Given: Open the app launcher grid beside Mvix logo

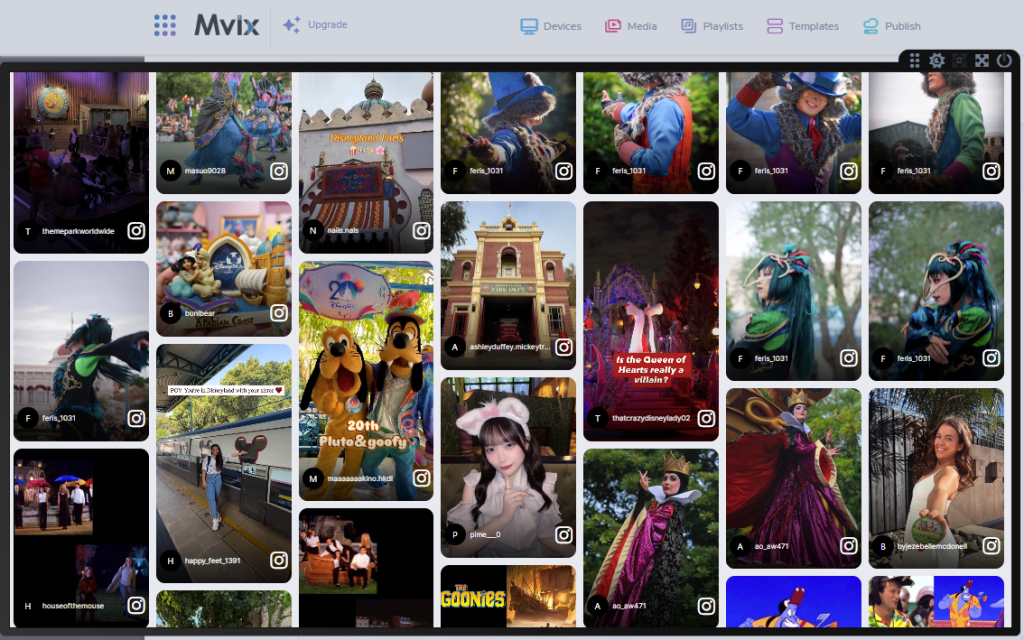Looking at the screenshot, I should pos(165,25).
